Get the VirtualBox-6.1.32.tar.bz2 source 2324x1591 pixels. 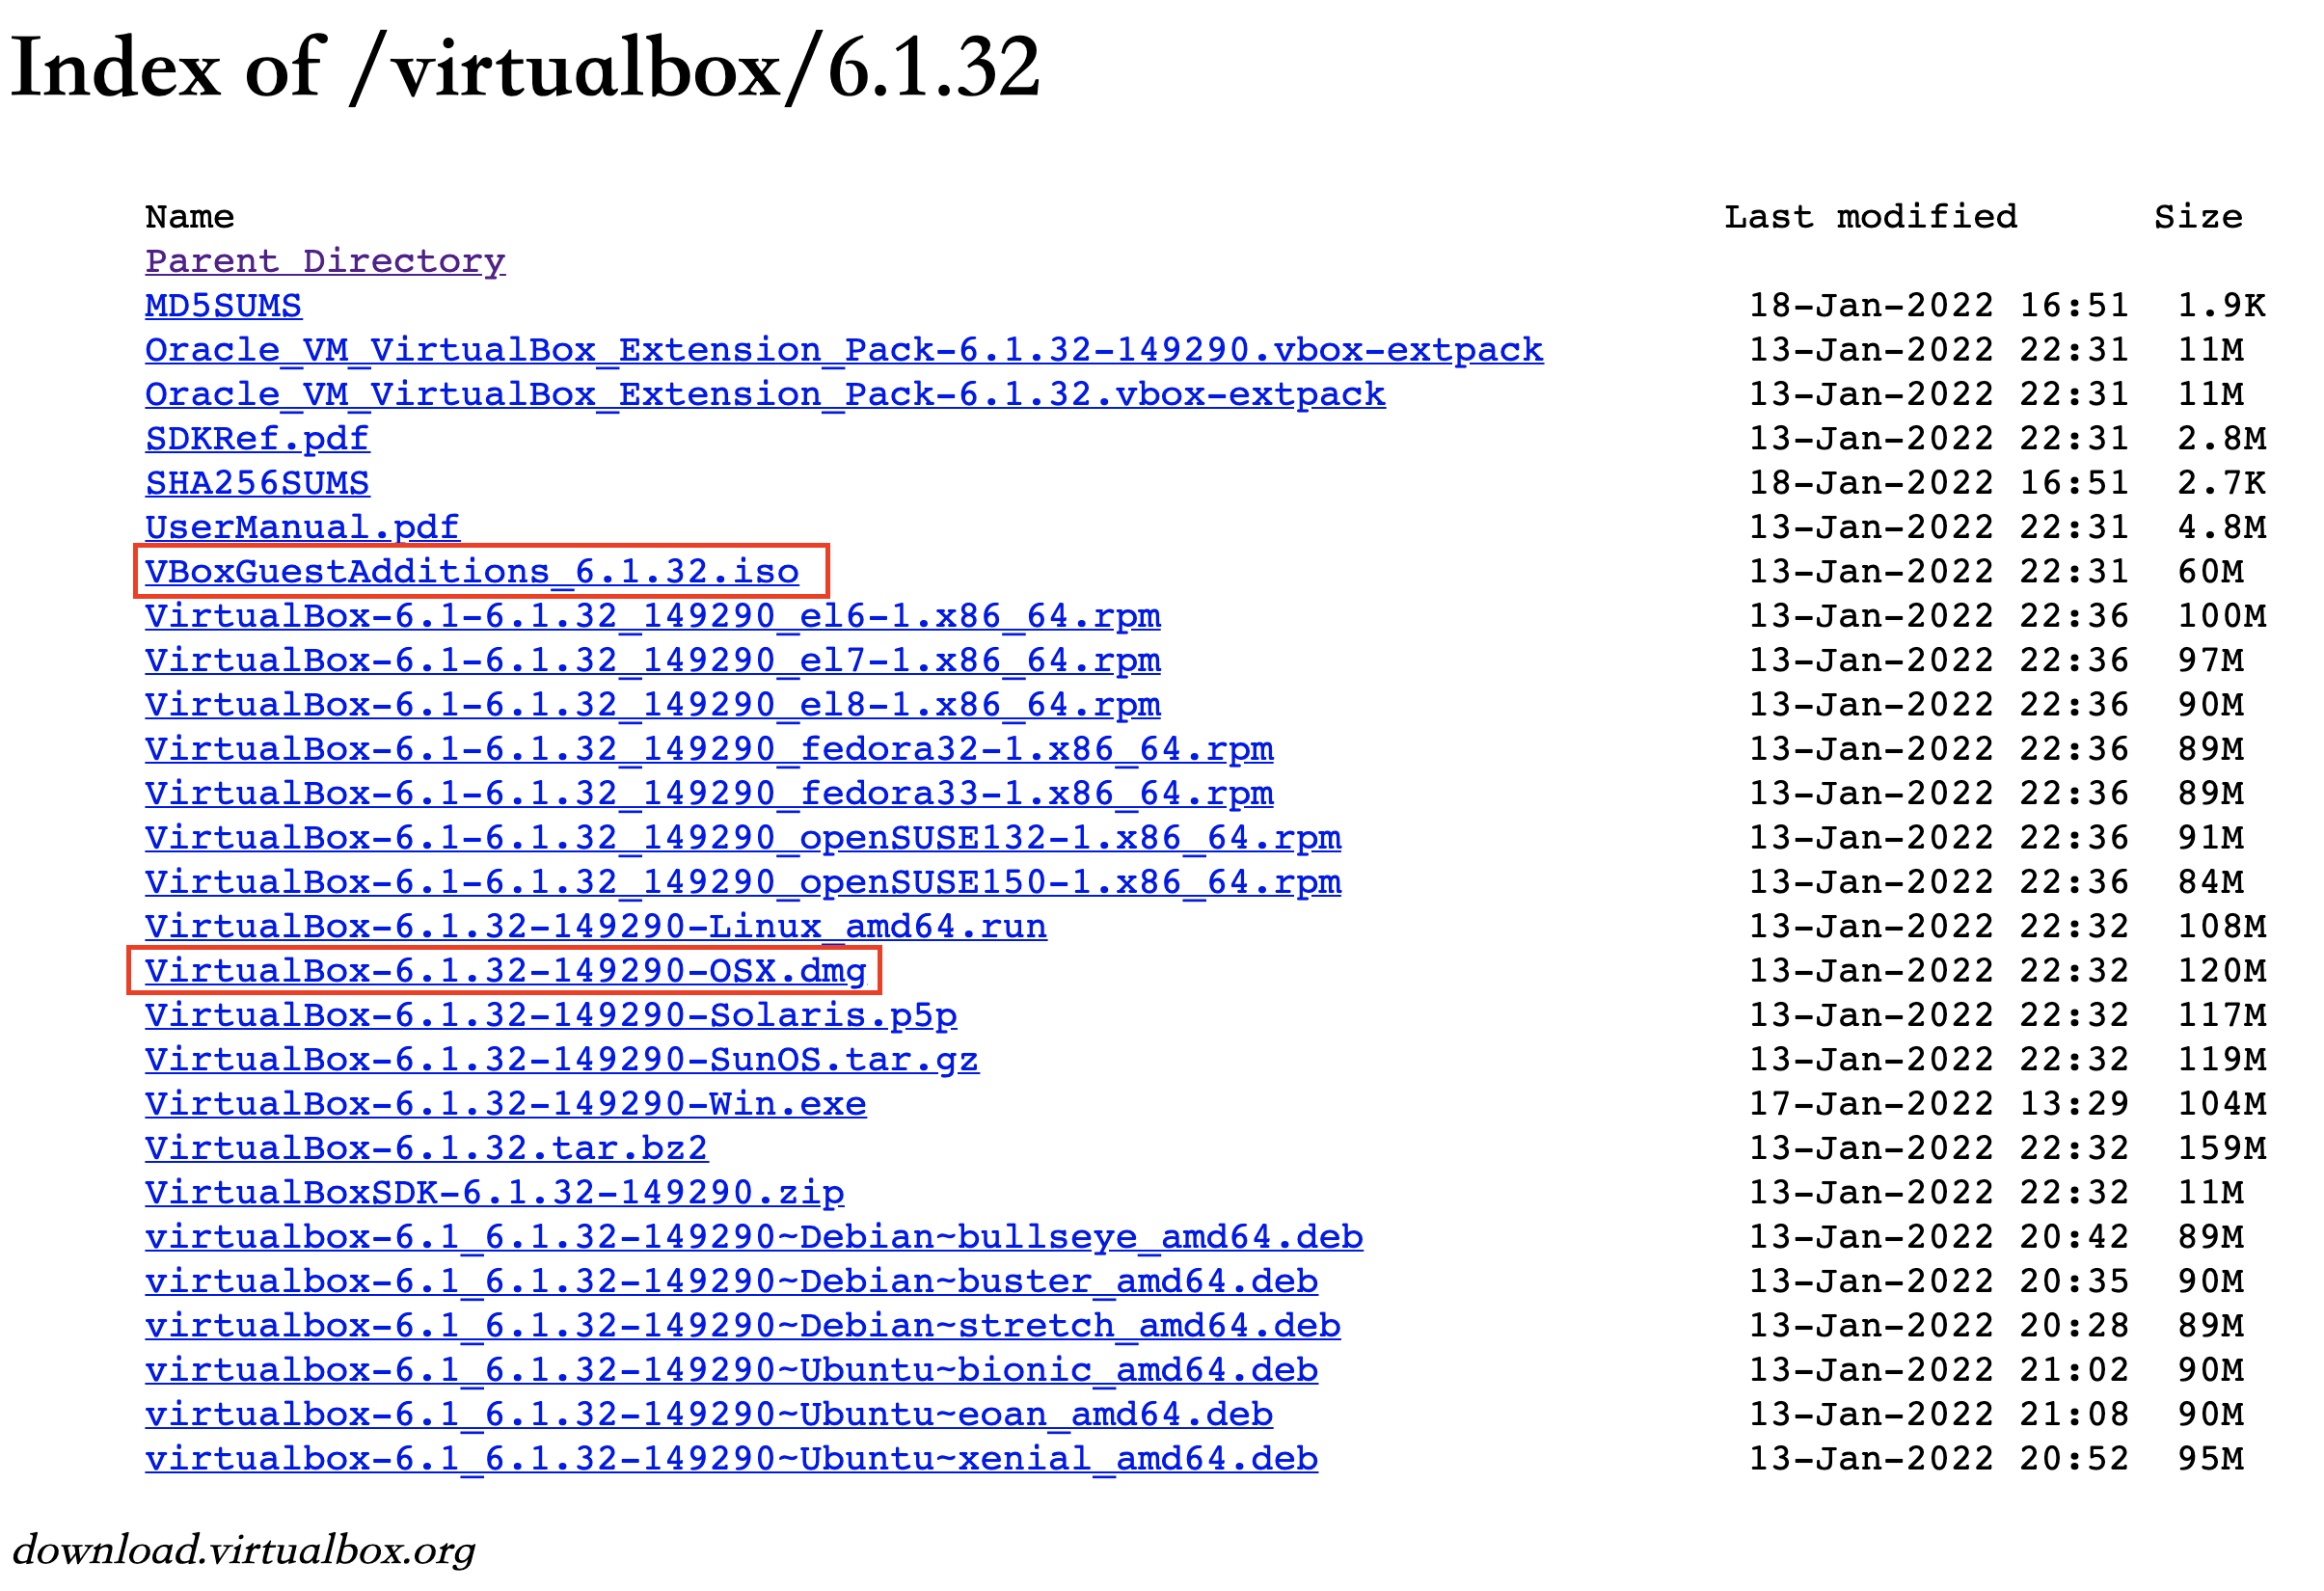(426, 1147)
